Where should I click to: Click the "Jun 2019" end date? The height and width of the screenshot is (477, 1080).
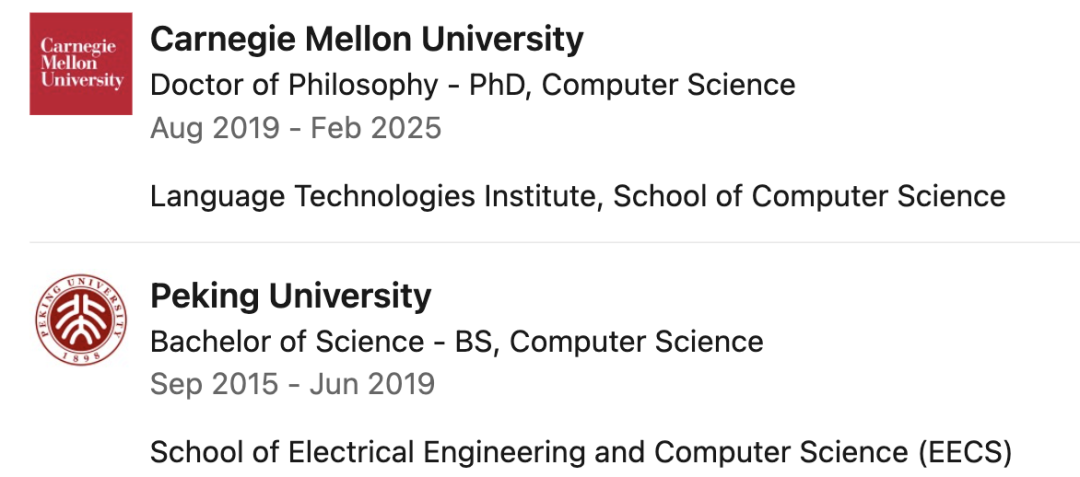click(x=373, y=383)
